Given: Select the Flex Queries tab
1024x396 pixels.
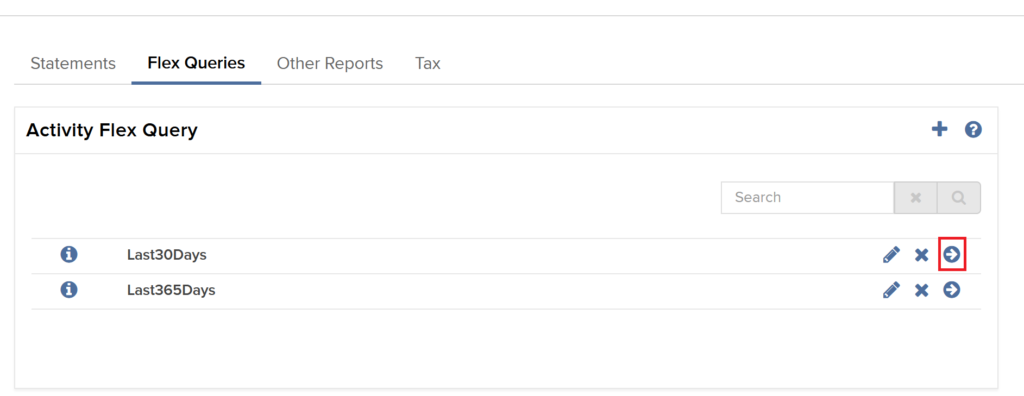Looking at the screenshot, I should click(x=196, y=63).
